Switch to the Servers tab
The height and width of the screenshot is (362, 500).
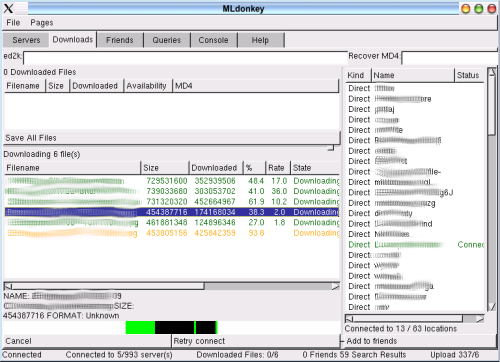pos(26,40)
